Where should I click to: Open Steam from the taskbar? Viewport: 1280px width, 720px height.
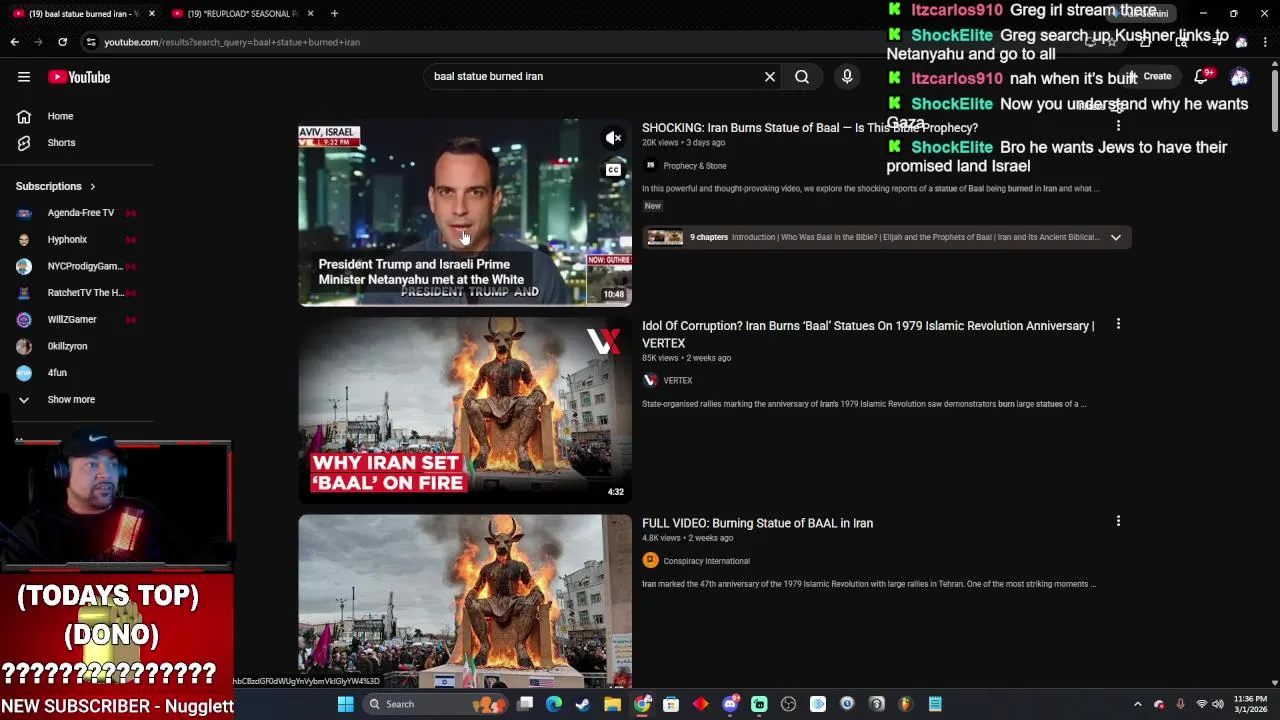pos(583,704)
